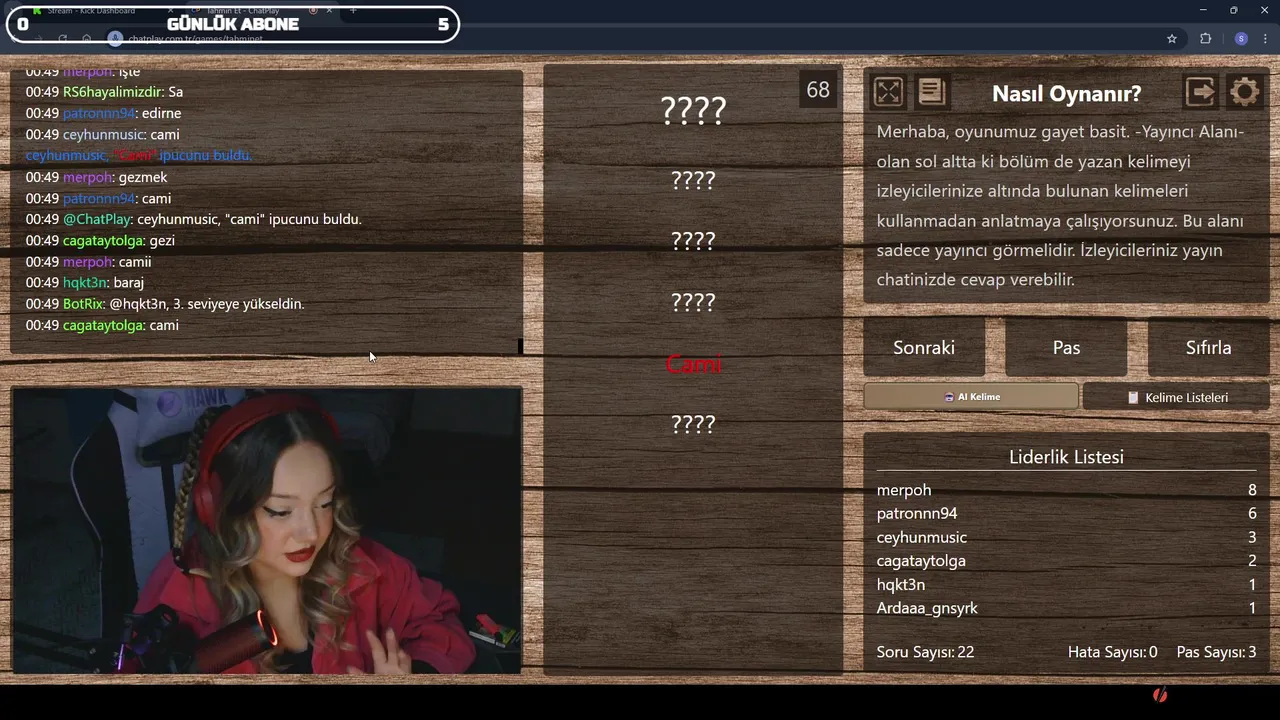This screenshot has width=1280, height=720.
Task: Click the 68 countdown timer
Action: tap(818, 90)
